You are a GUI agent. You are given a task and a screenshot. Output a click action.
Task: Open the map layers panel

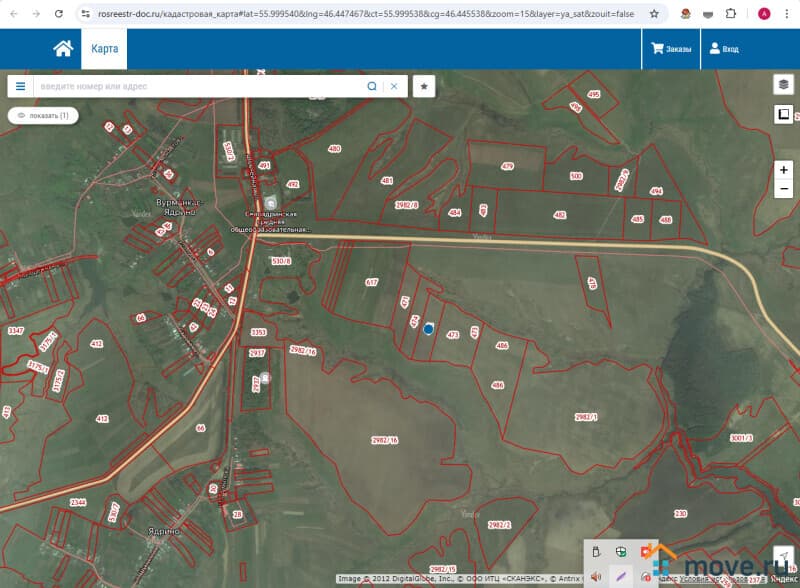(x=783, y=85)
